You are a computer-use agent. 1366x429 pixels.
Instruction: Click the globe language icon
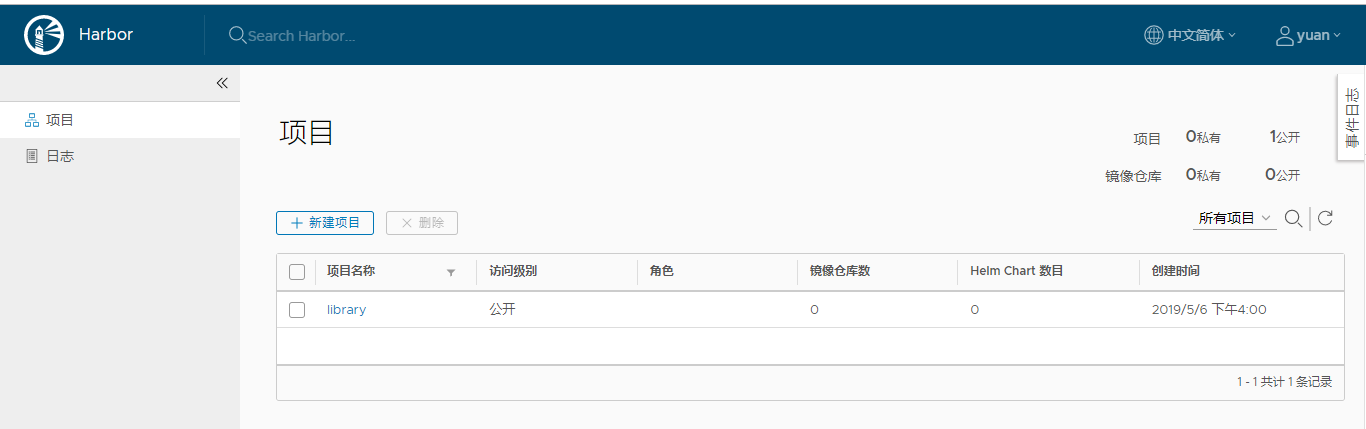(1153, 35)
